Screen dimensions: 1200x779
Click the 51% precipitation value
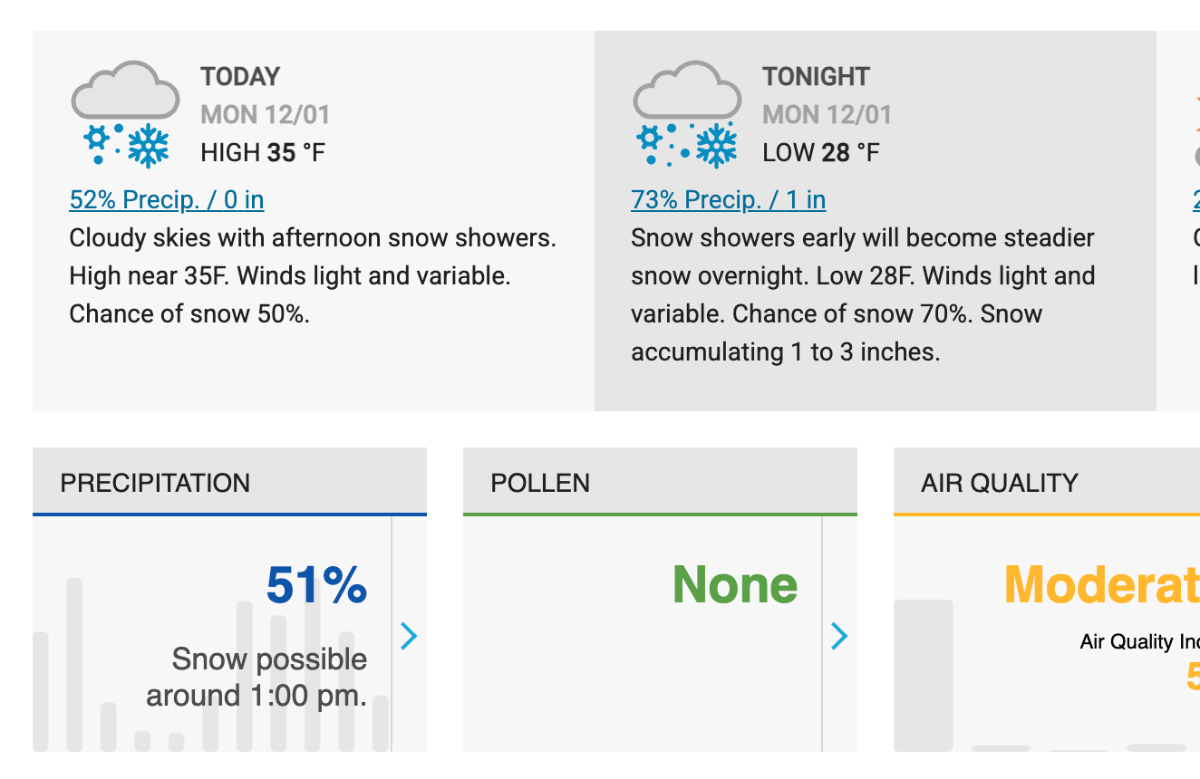click(316, 585)
